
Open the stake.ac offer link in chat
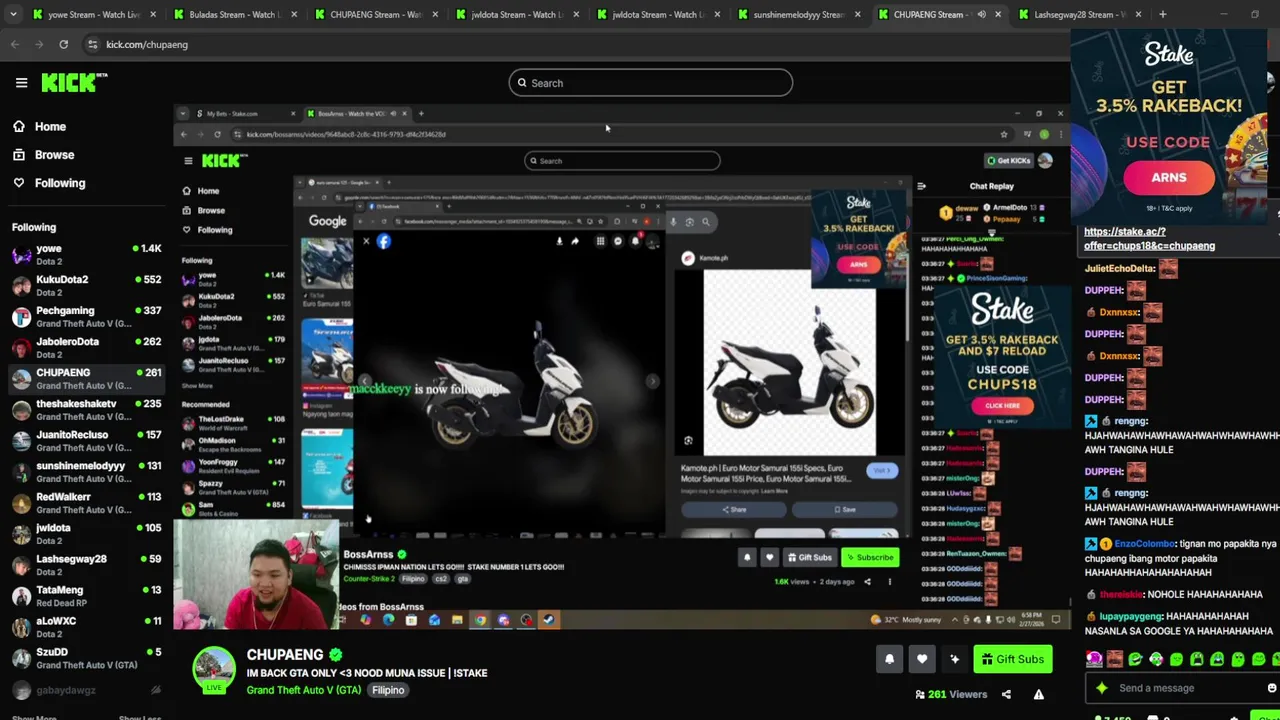pos(1149,239)
